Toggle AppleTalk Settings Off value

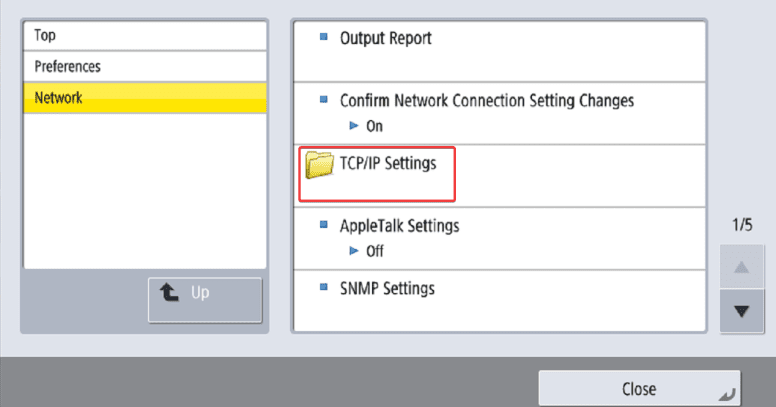coord(374,251)
